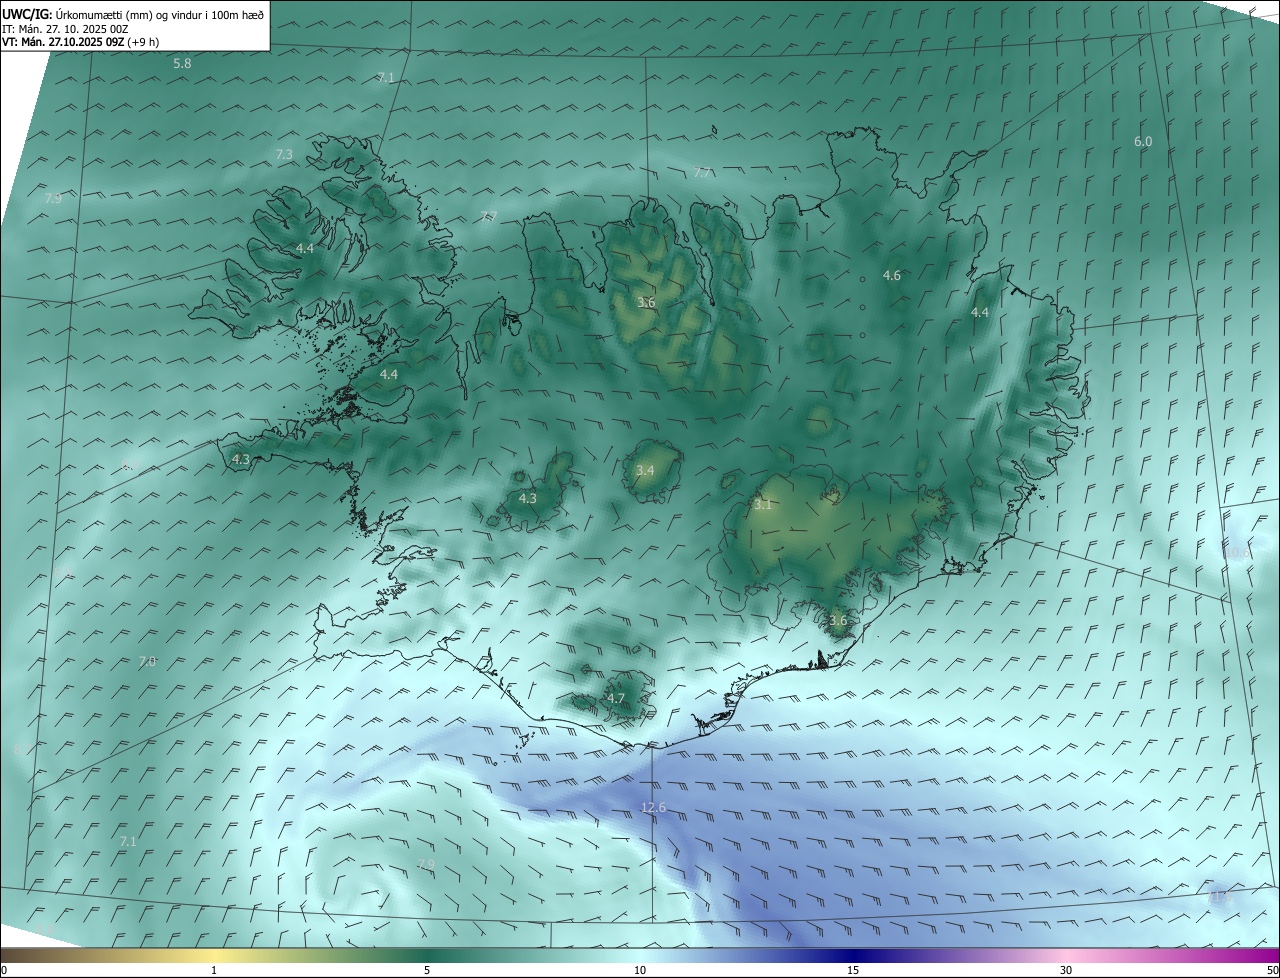Click the 4.7 value near south coast
Image resolution: width=1280 pixels, height=978 pixels.
pos(616,699)
